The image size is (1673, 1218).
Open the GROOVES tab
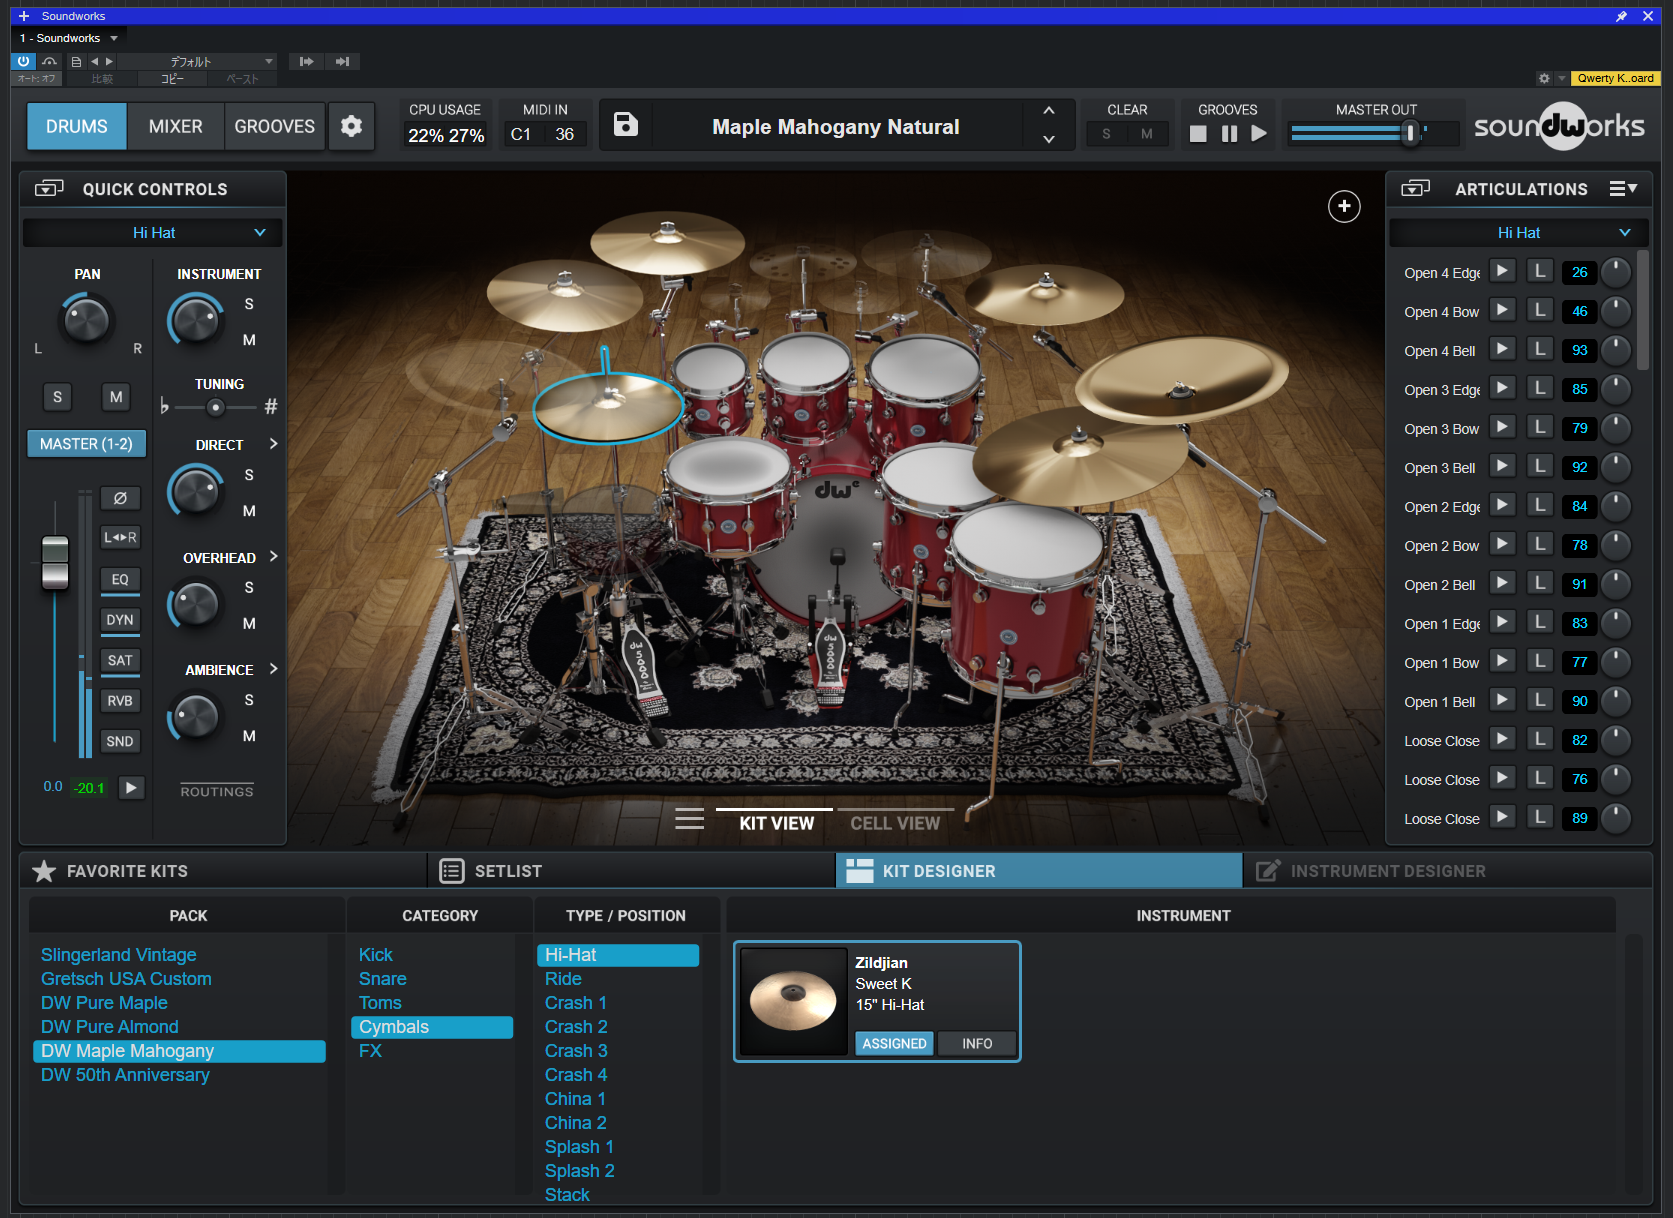pyautogui.click(x=275, y=126)
